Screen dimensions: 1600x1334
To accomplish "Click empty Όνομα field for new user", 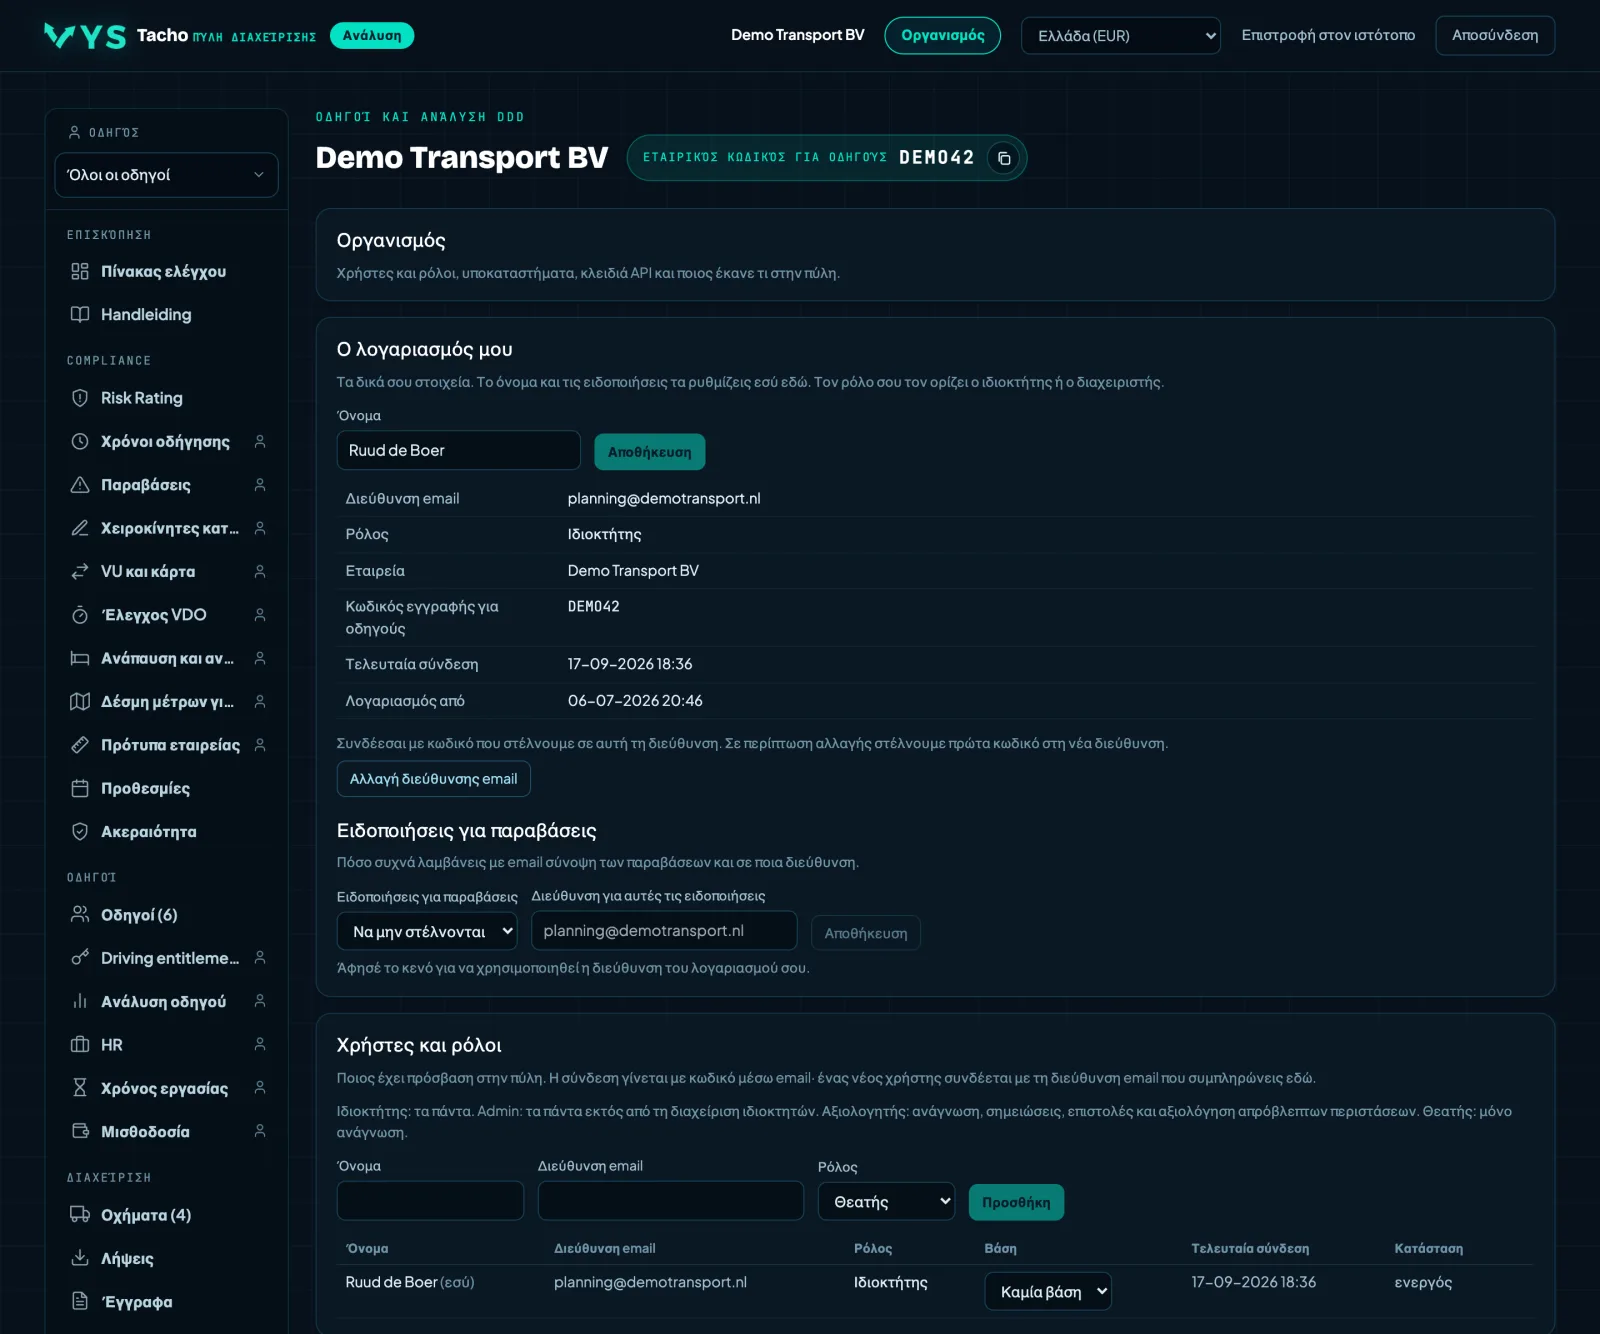I will point(431,1200).
